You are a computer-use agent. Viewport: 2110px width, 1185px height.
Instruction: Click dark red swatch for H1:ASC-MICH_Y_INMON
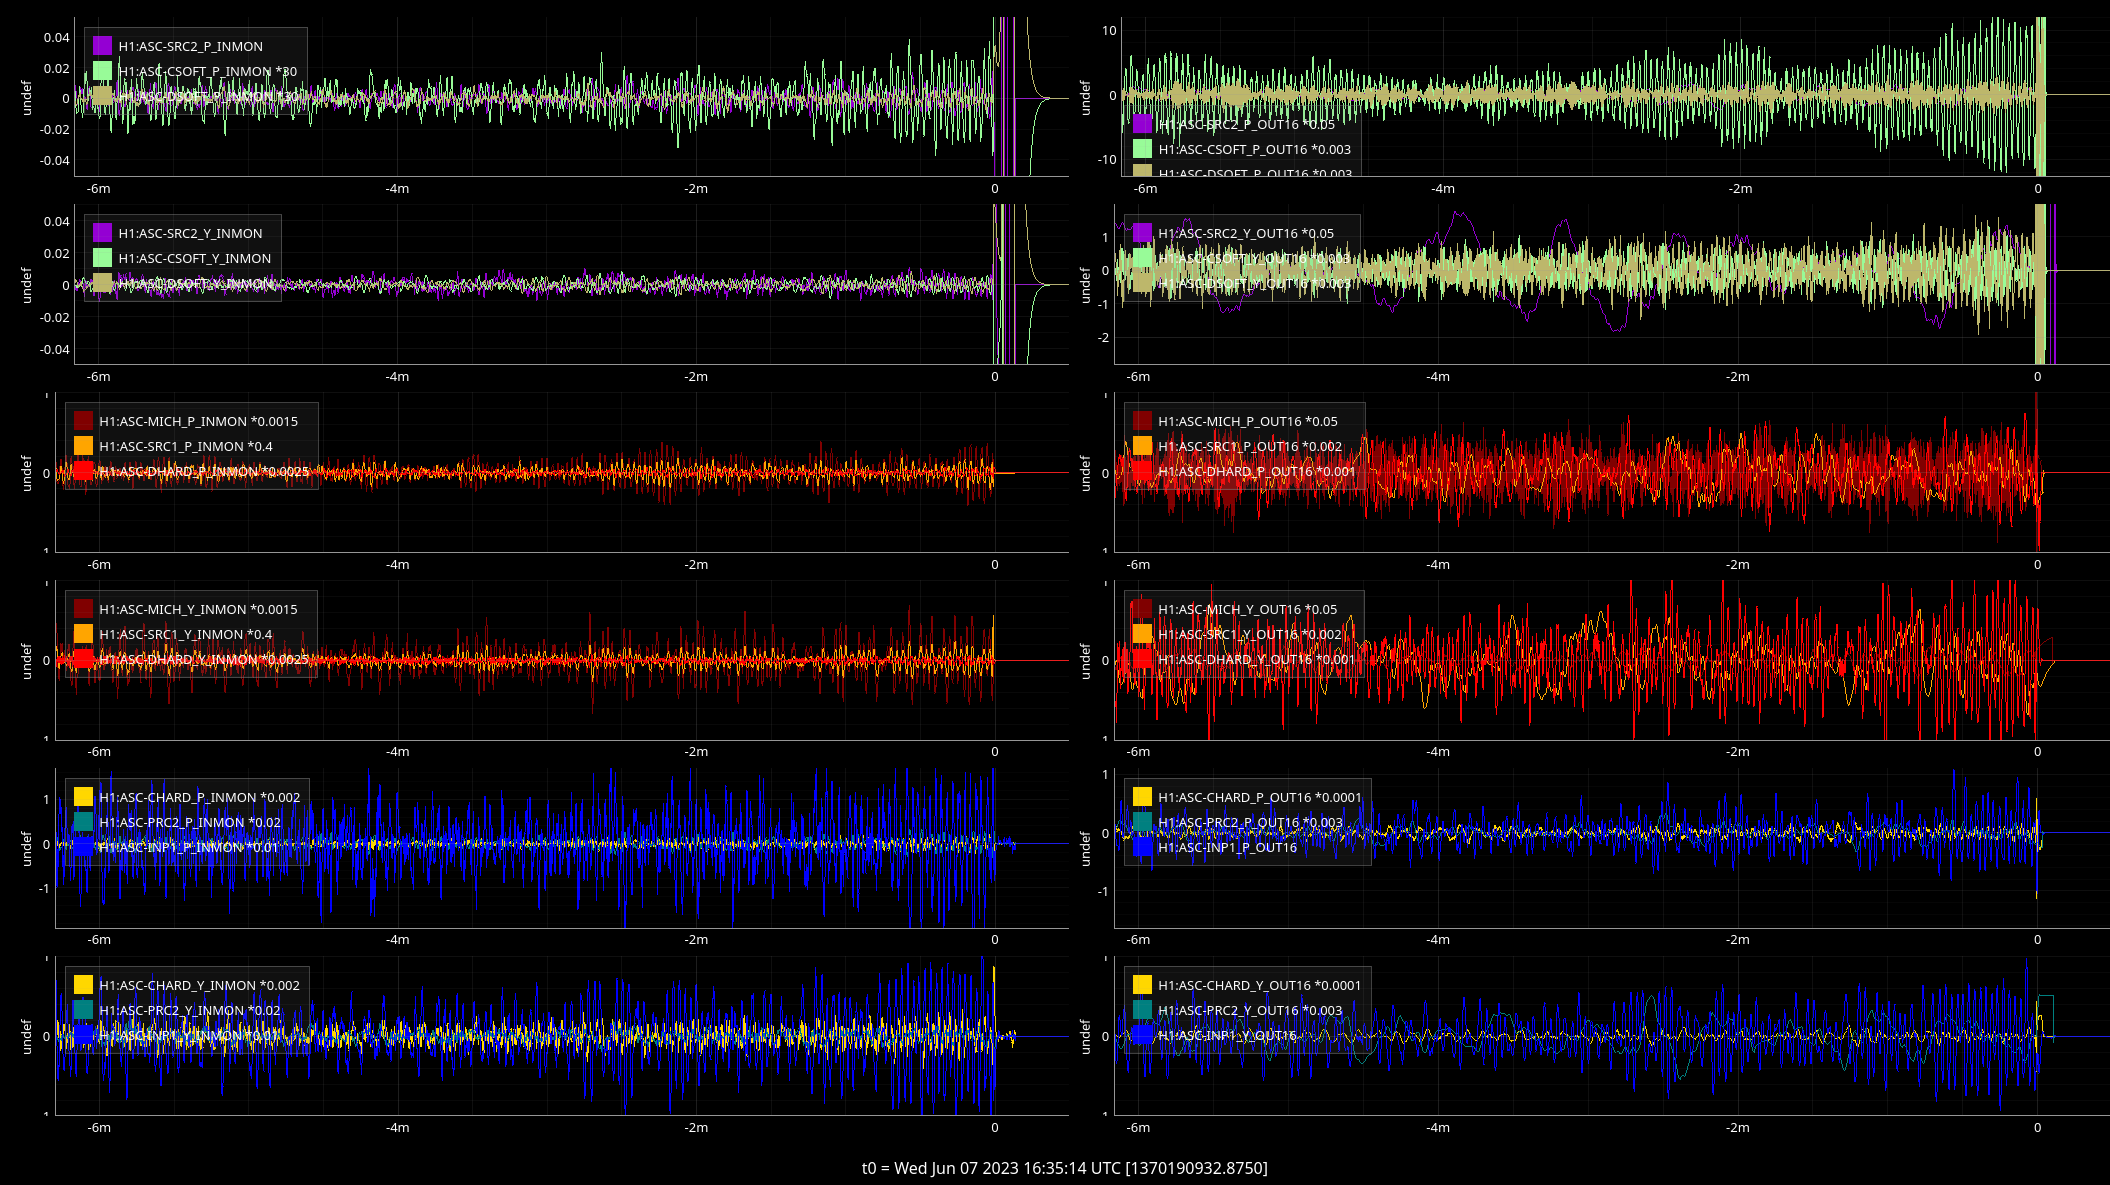click(83, 609)
